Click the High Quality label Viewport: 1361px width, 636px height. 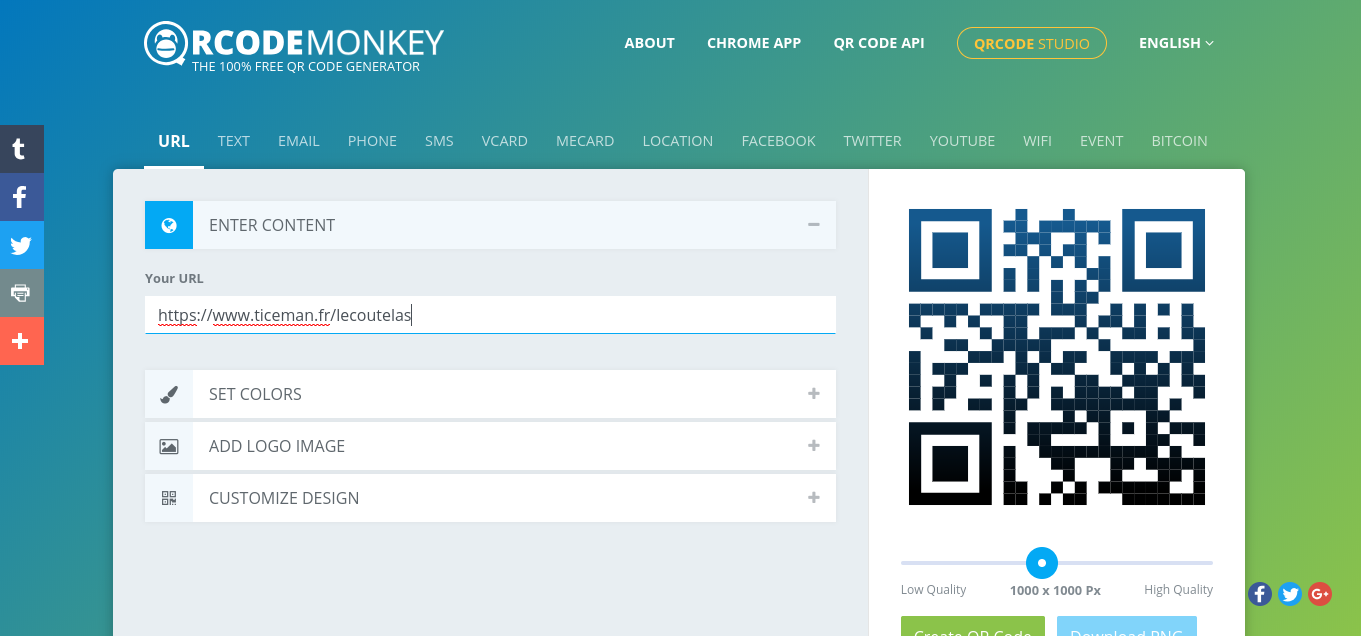[1179, 590]
